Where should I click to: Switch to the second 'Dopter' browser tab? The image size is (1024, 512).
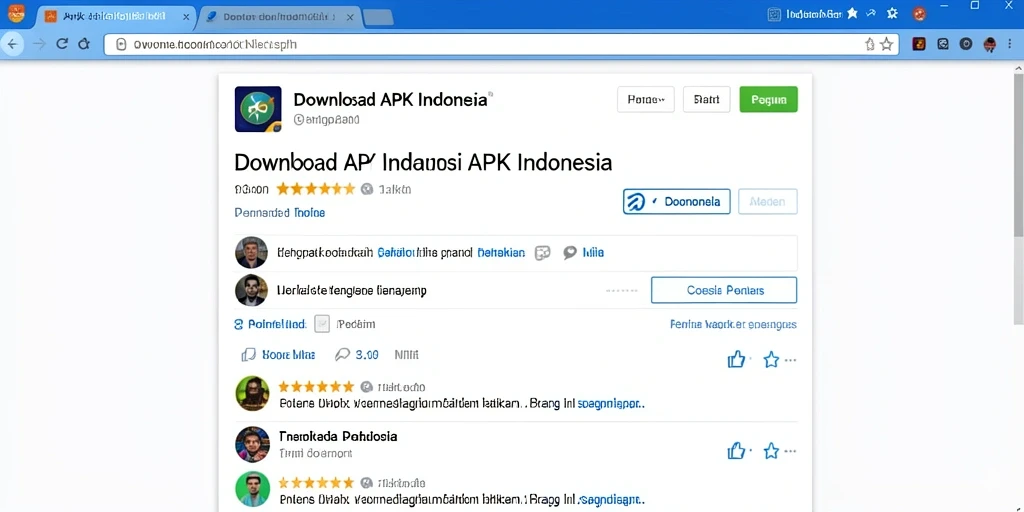pyautogui.click(x=280, y=17)
